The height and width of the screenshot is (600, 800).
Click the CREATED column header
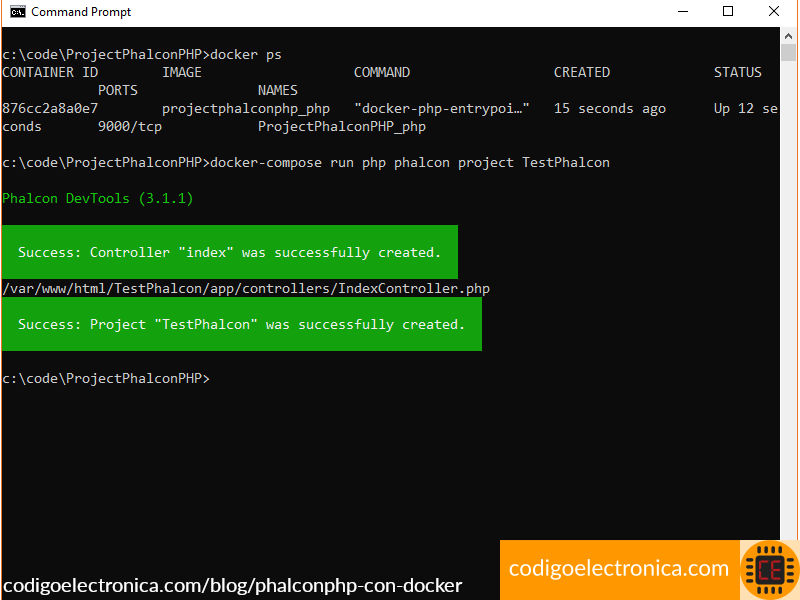click(582, 72)
